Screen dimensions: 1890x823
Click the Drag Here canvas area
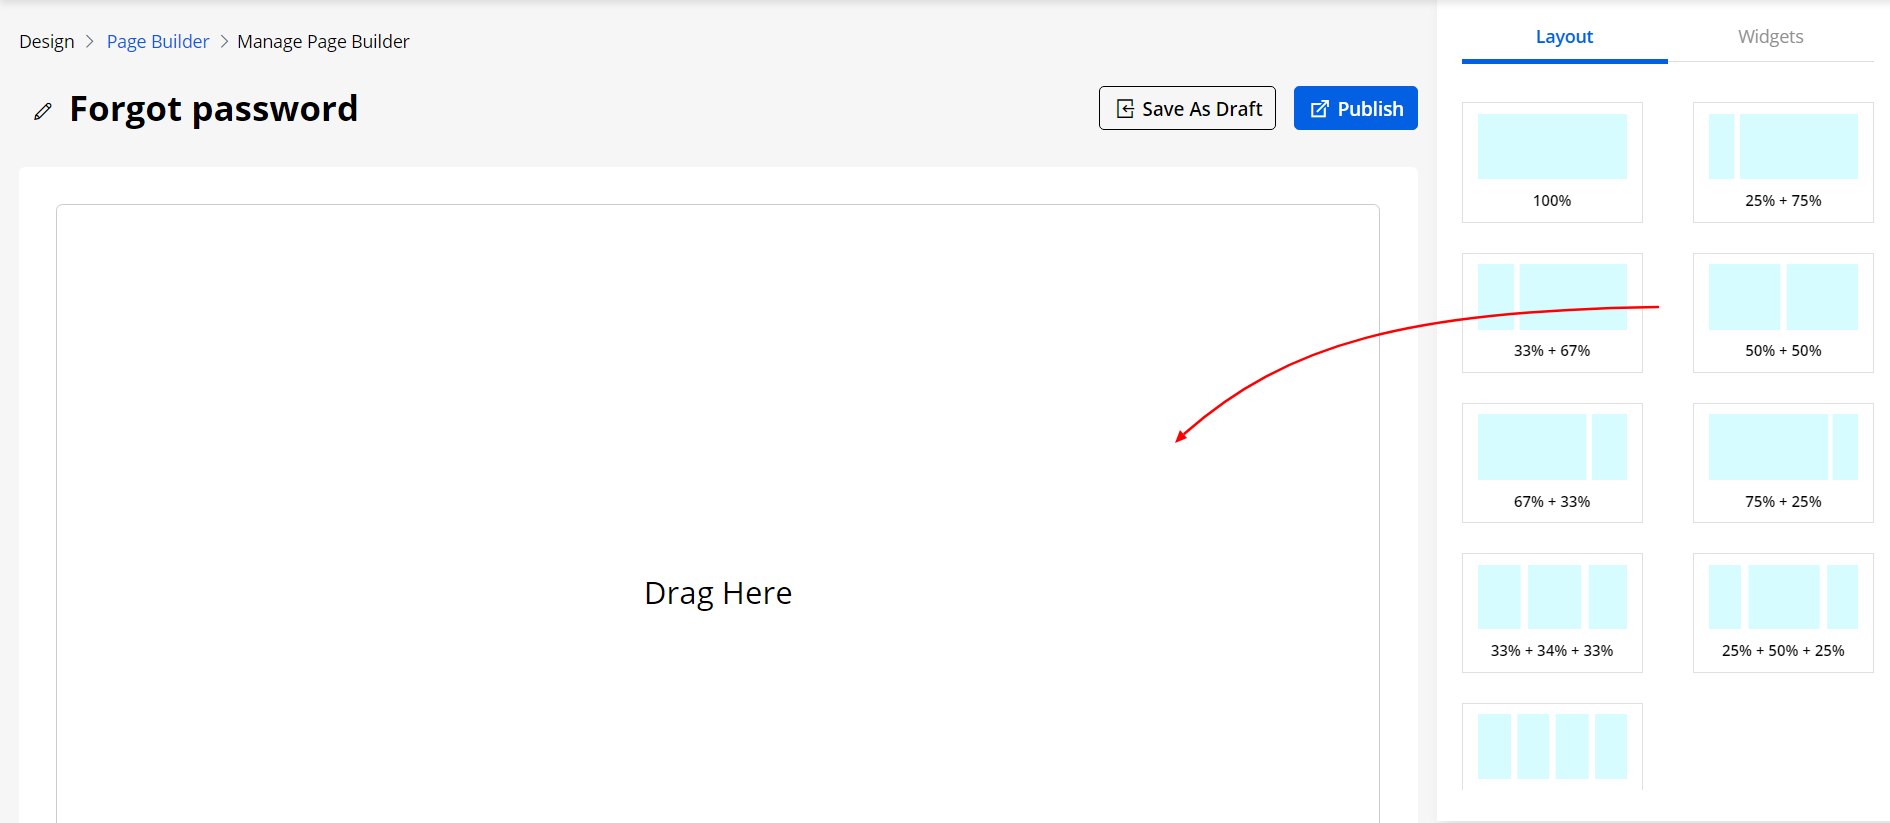click(x=718, y=593)
